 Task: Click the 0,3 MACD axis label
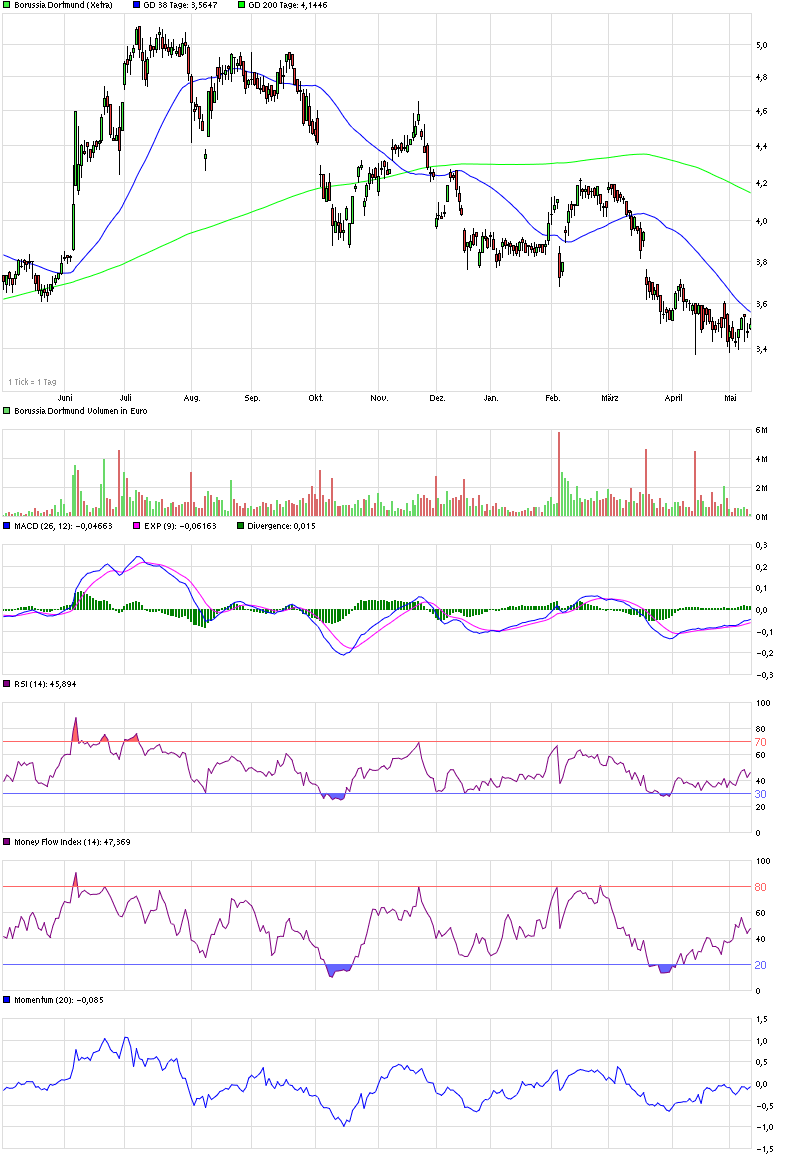coord(762,545)
